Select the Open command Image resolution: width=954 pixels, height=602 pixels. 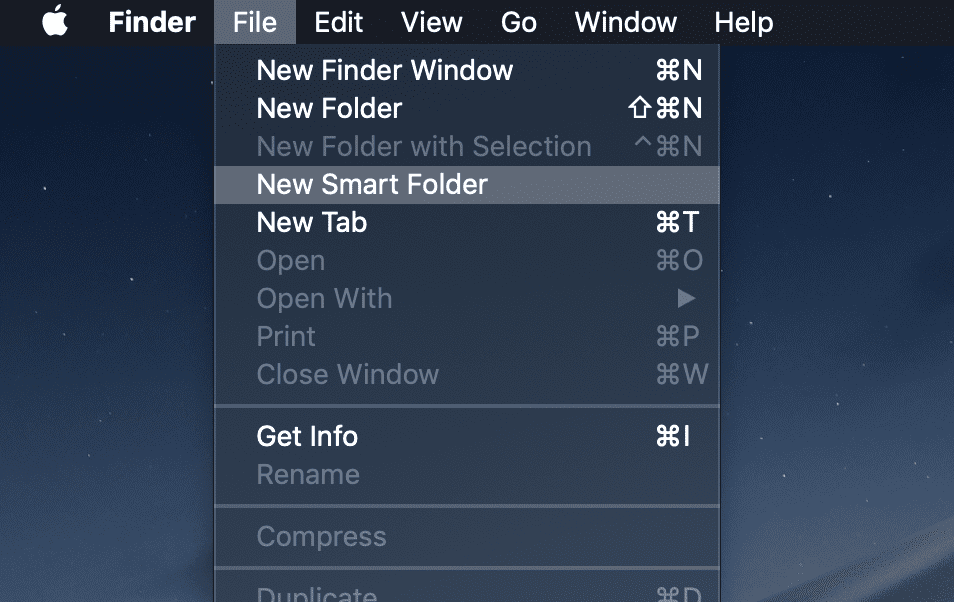click(x=290, y=260)
